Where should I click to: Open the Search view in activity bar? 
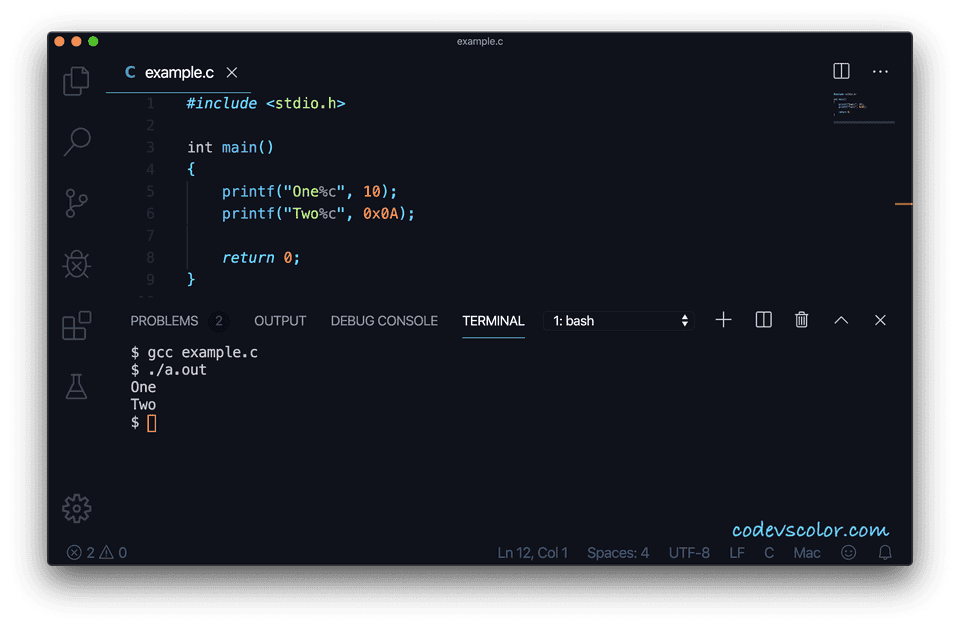click(77, 141)
